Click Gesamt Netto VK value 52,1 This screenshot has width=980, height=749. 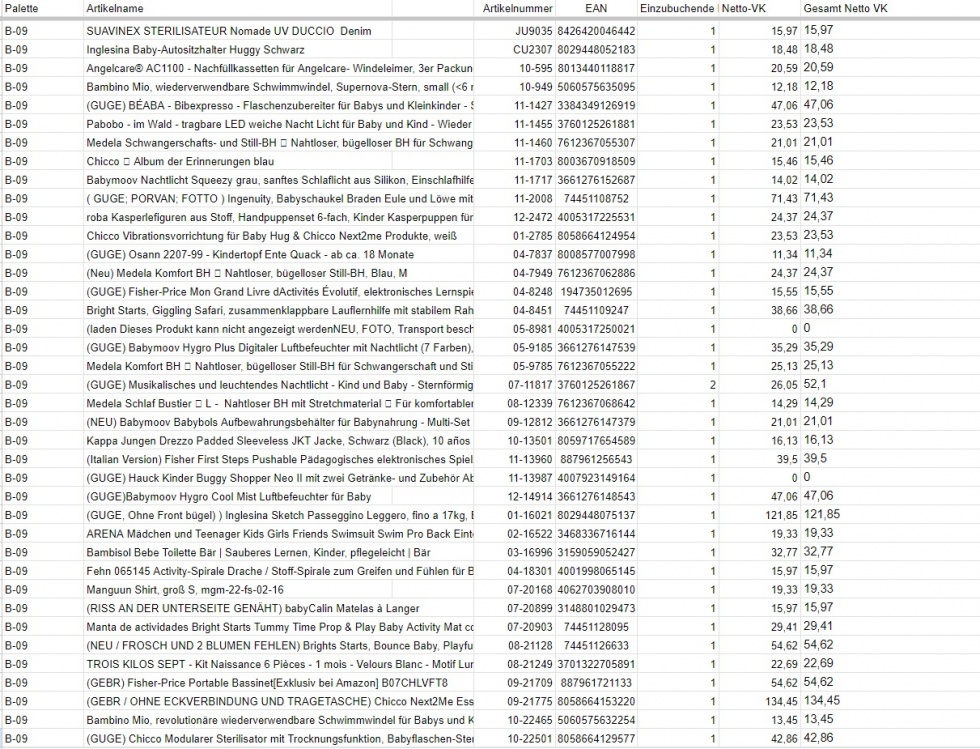[x=815, y=384]
